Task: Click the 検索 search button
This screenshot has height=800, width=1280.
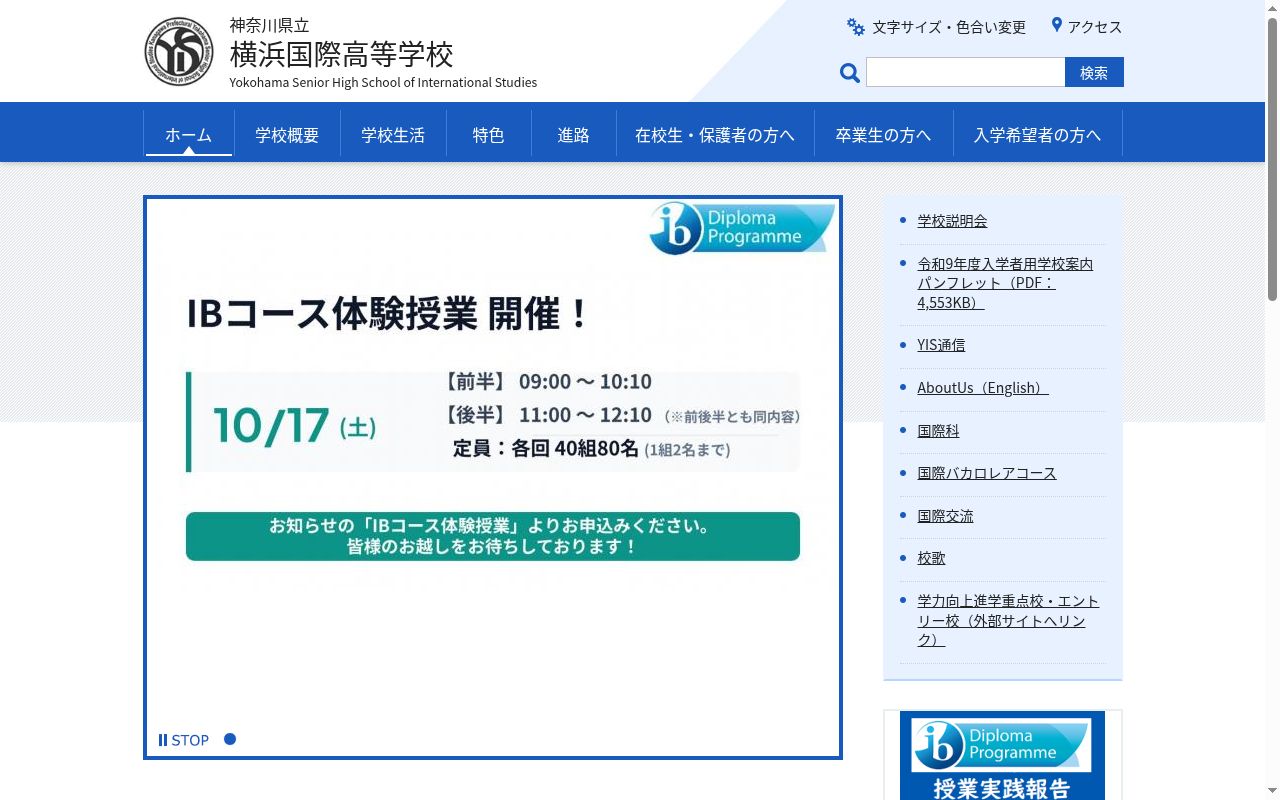Action: (x=1094, y=72)
